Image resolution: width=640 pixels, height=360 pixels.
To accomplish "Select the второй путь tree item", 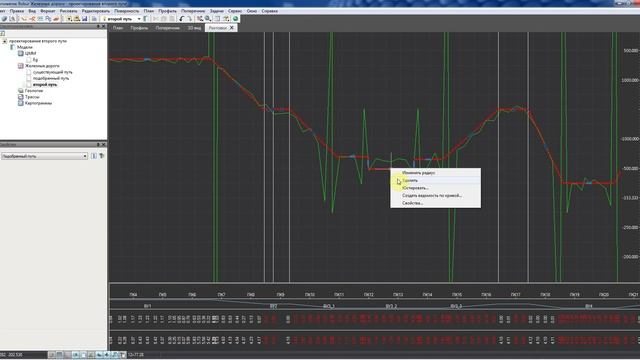I will coord(45,84).
